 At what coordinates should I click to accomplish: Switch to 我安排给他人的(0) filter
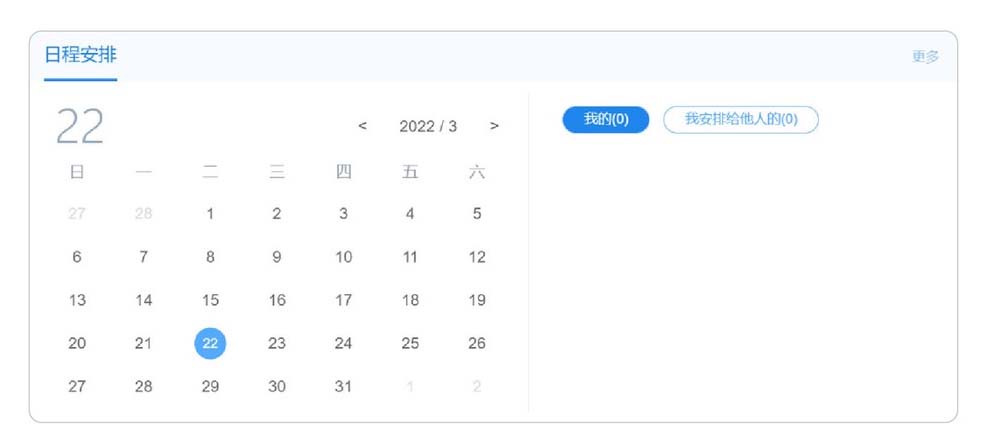tap(741, 120)
